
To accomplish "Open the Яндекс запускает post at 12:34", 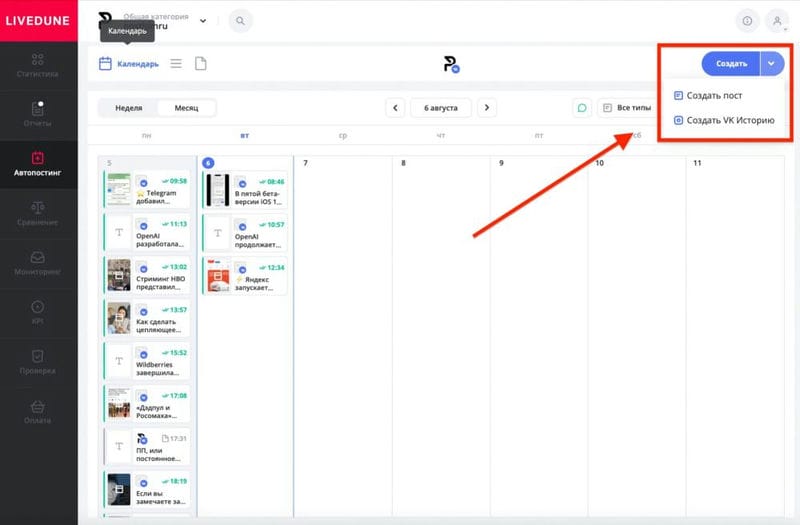I will [245, 276].
